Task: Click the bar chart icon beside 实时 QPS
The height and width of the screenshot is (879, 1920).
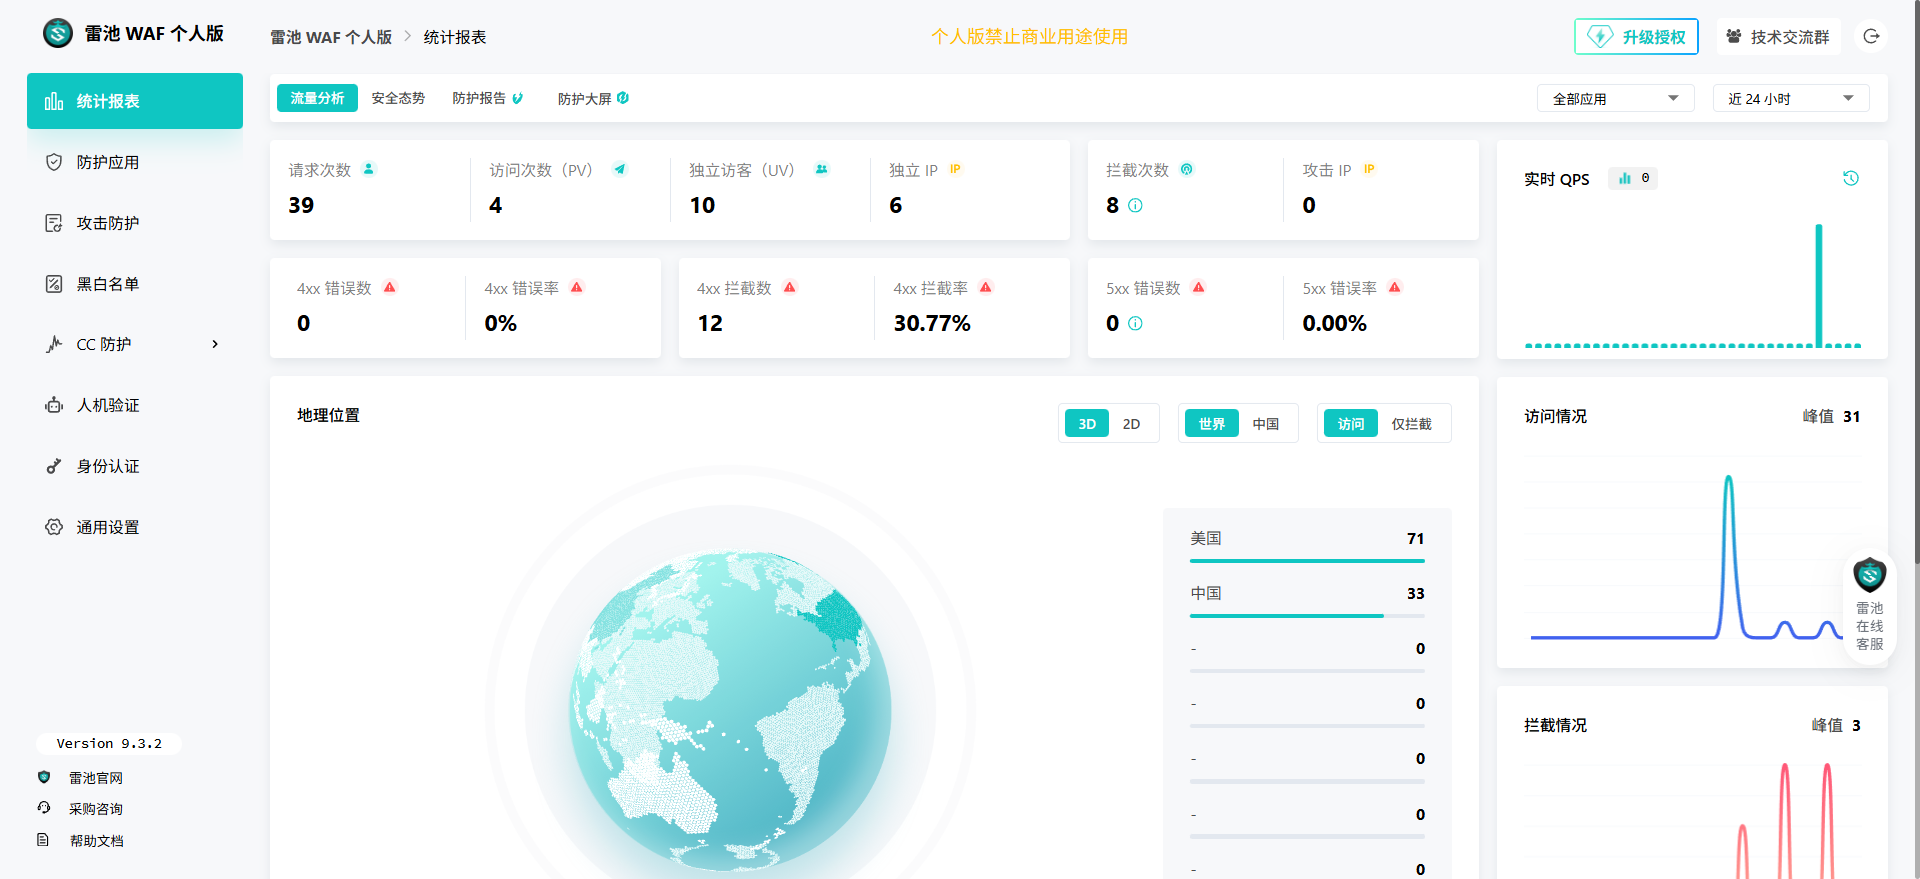Action: pyautogui.click(x=1625, y=178)
